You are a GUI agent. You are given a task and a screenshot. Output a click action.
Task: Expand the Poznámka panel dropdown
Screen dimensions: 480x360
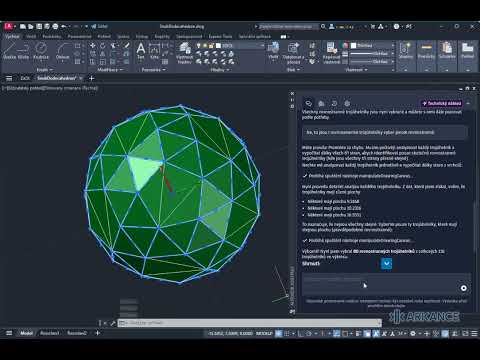click(154, 70)
